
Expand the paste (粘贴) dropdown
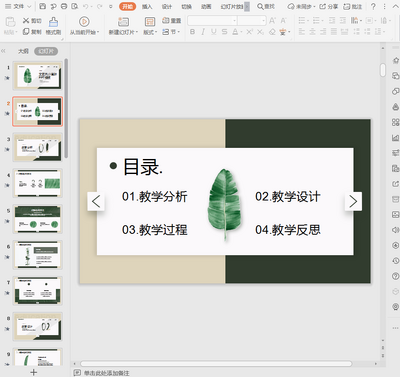click(x=10, y=32)
